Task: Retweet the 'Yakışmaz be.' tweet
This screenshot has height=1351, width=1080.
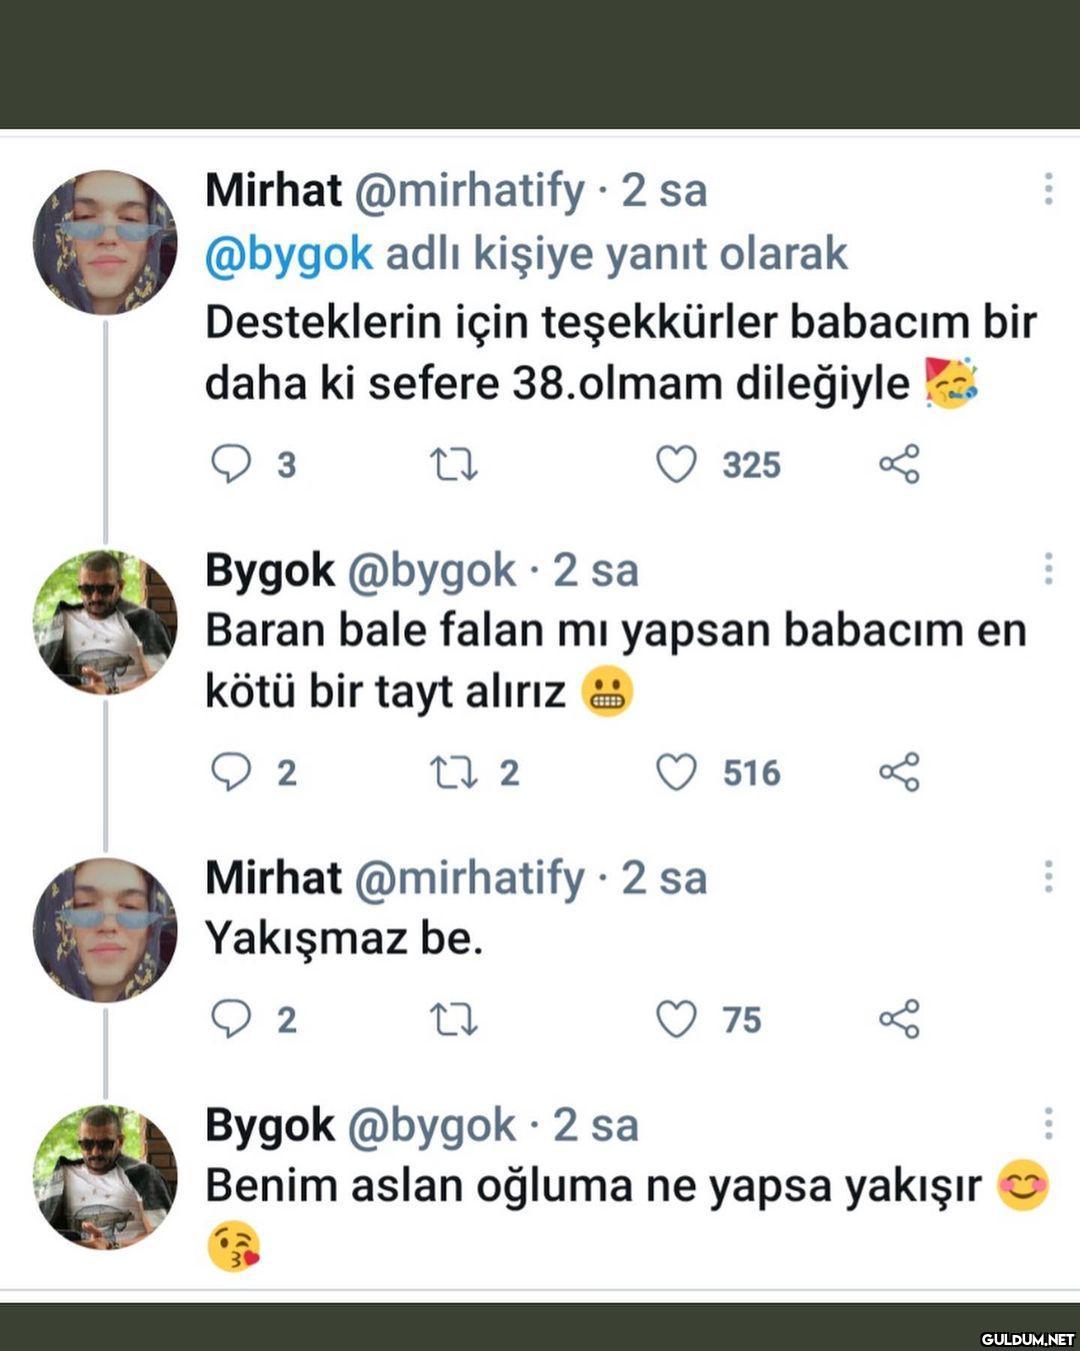Action: [x=453, y=1020]
